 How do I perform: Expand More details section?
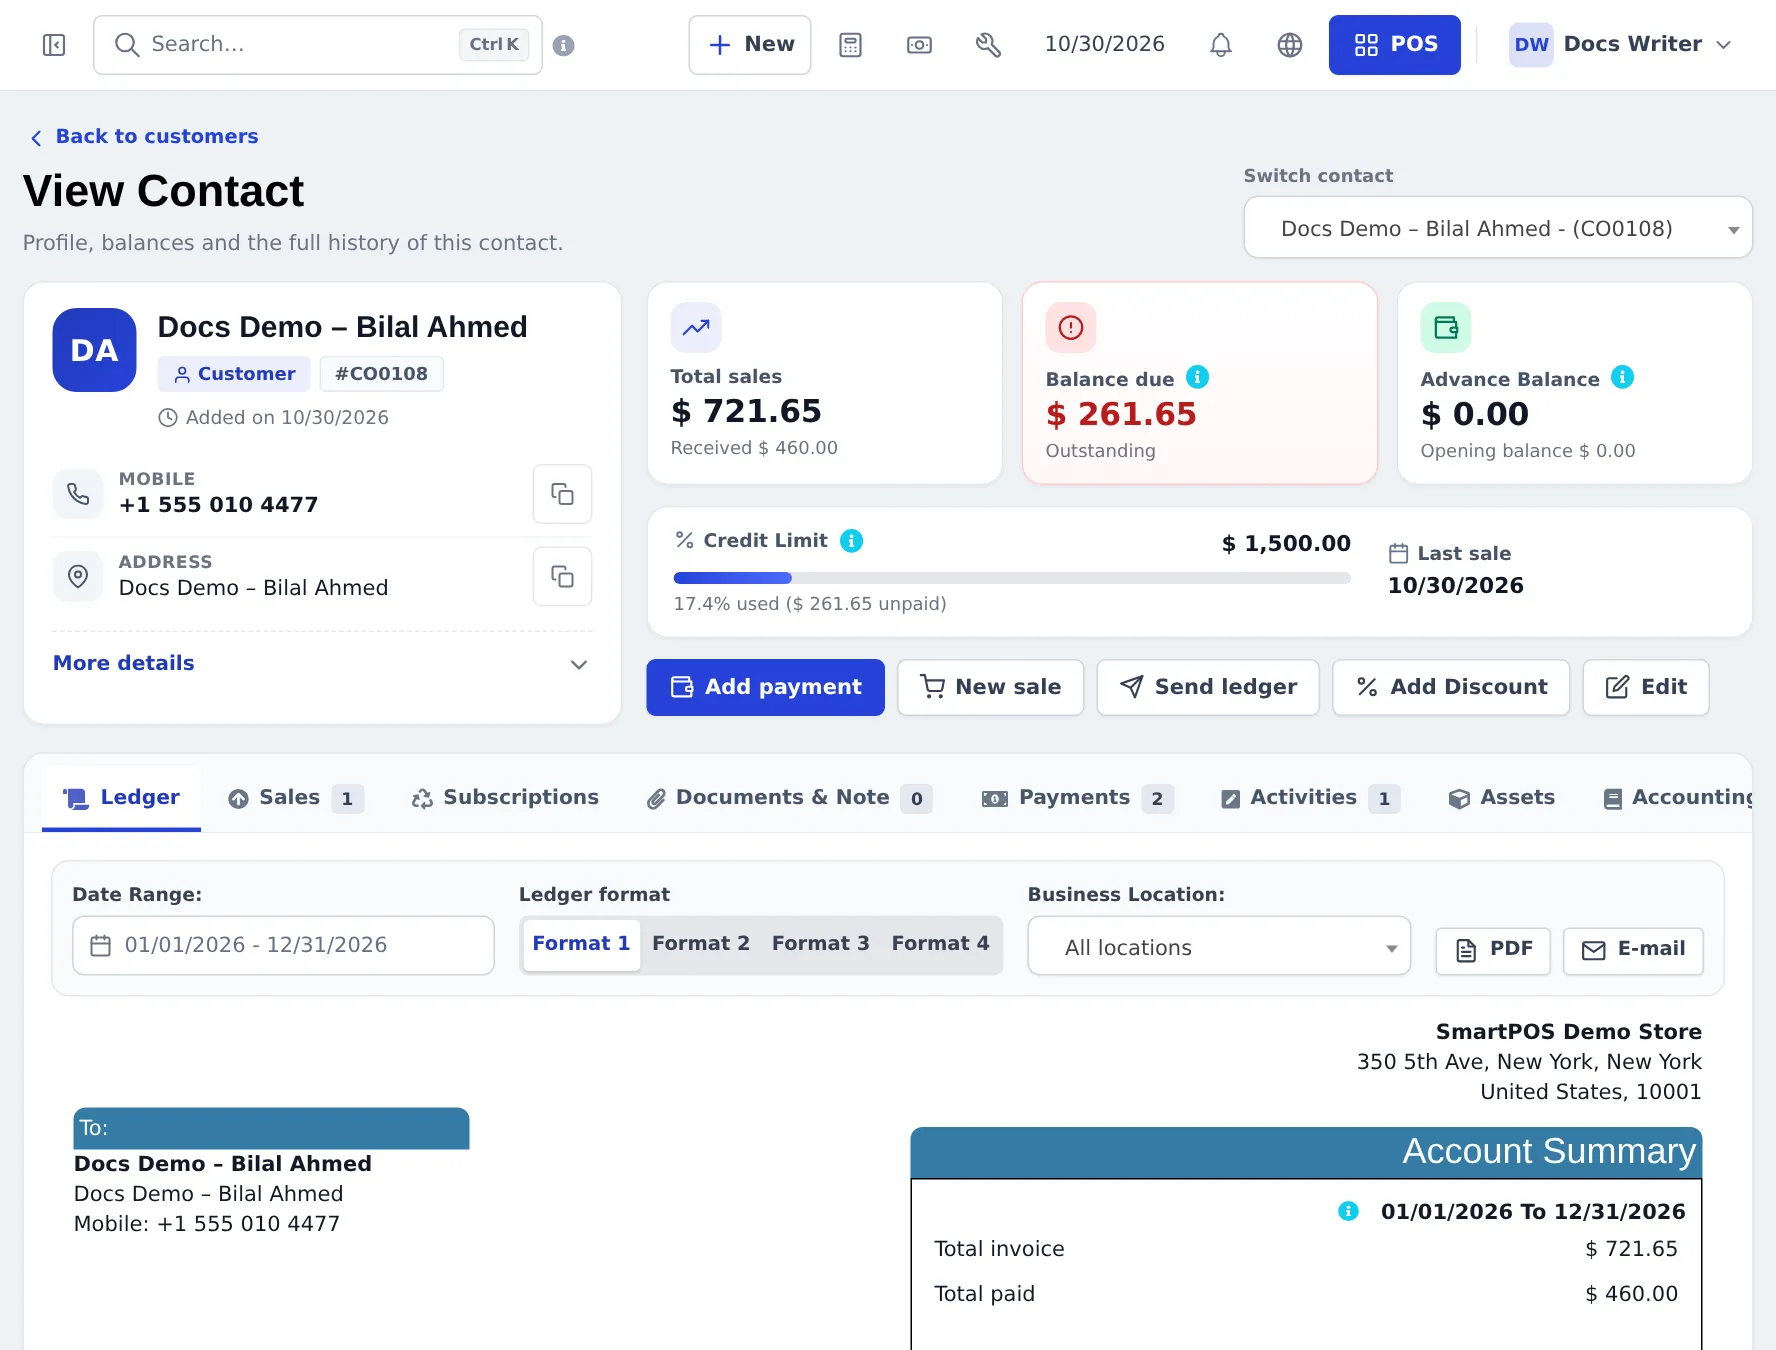[322, 664]
